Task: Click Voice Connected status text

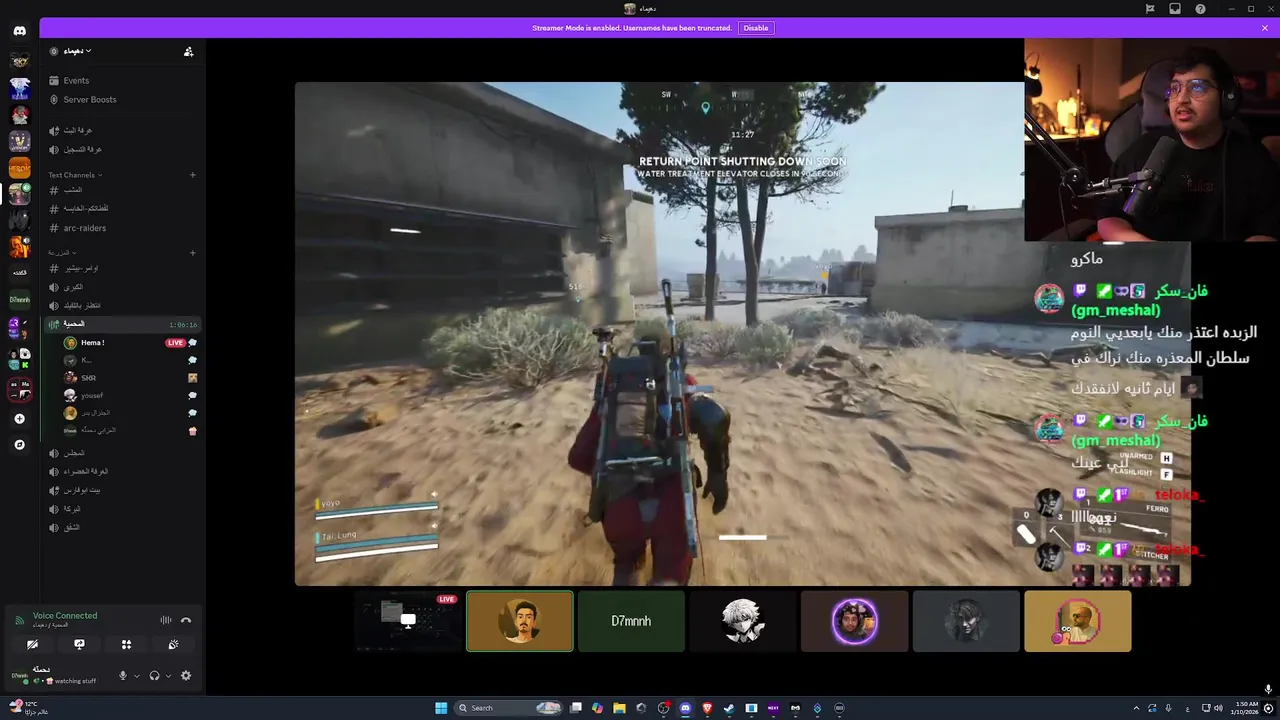Action: 65,616
